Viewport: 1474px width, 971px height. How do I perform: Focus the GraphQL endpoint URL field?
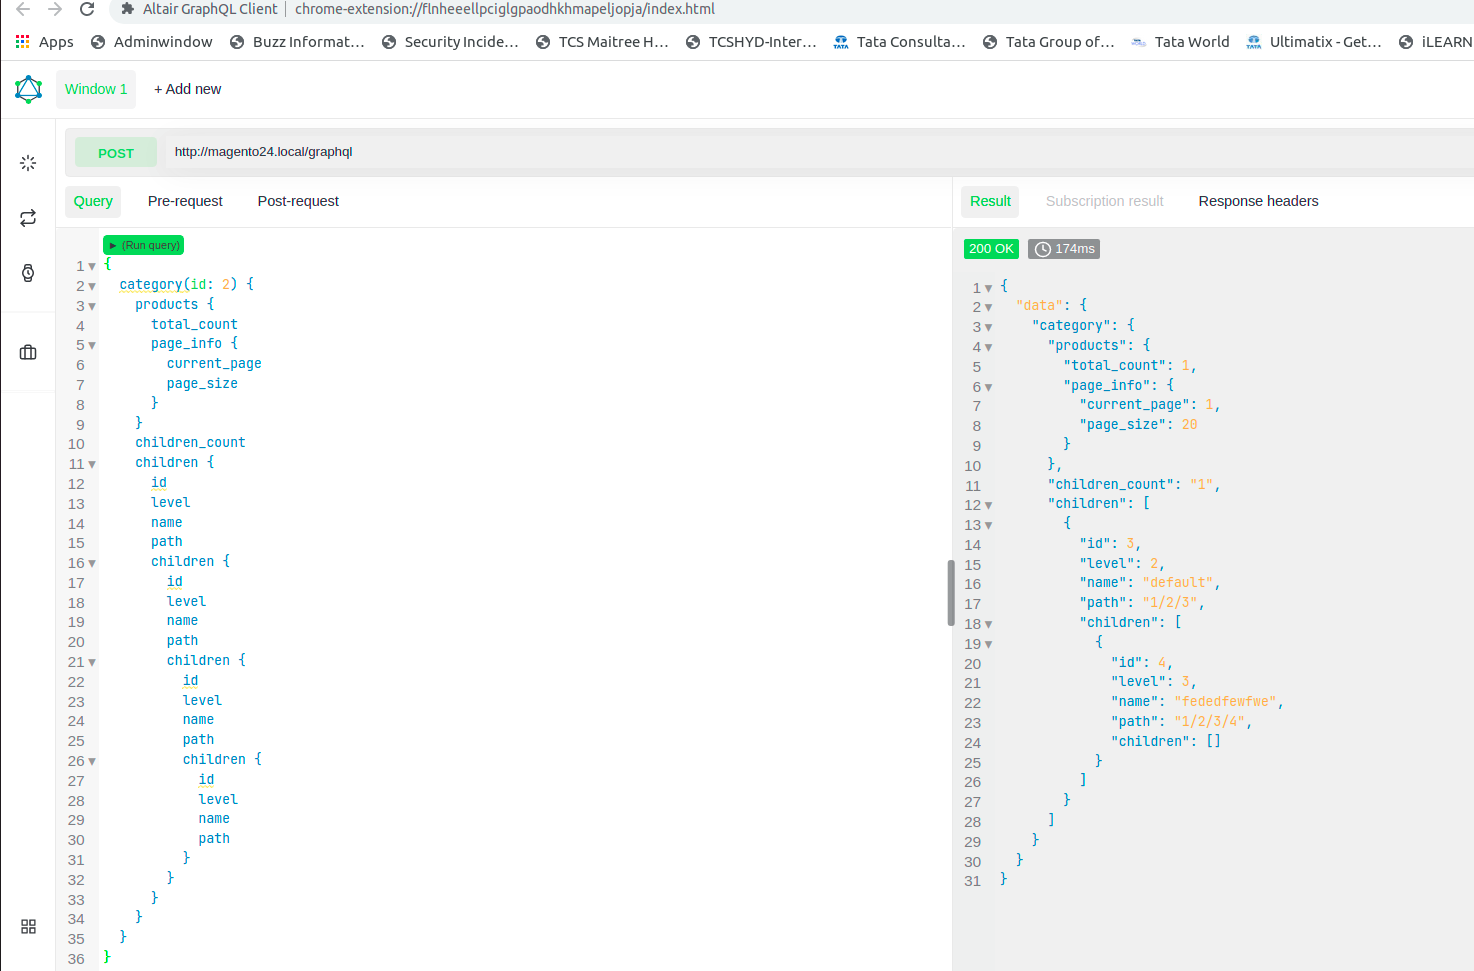pos(818,152)
